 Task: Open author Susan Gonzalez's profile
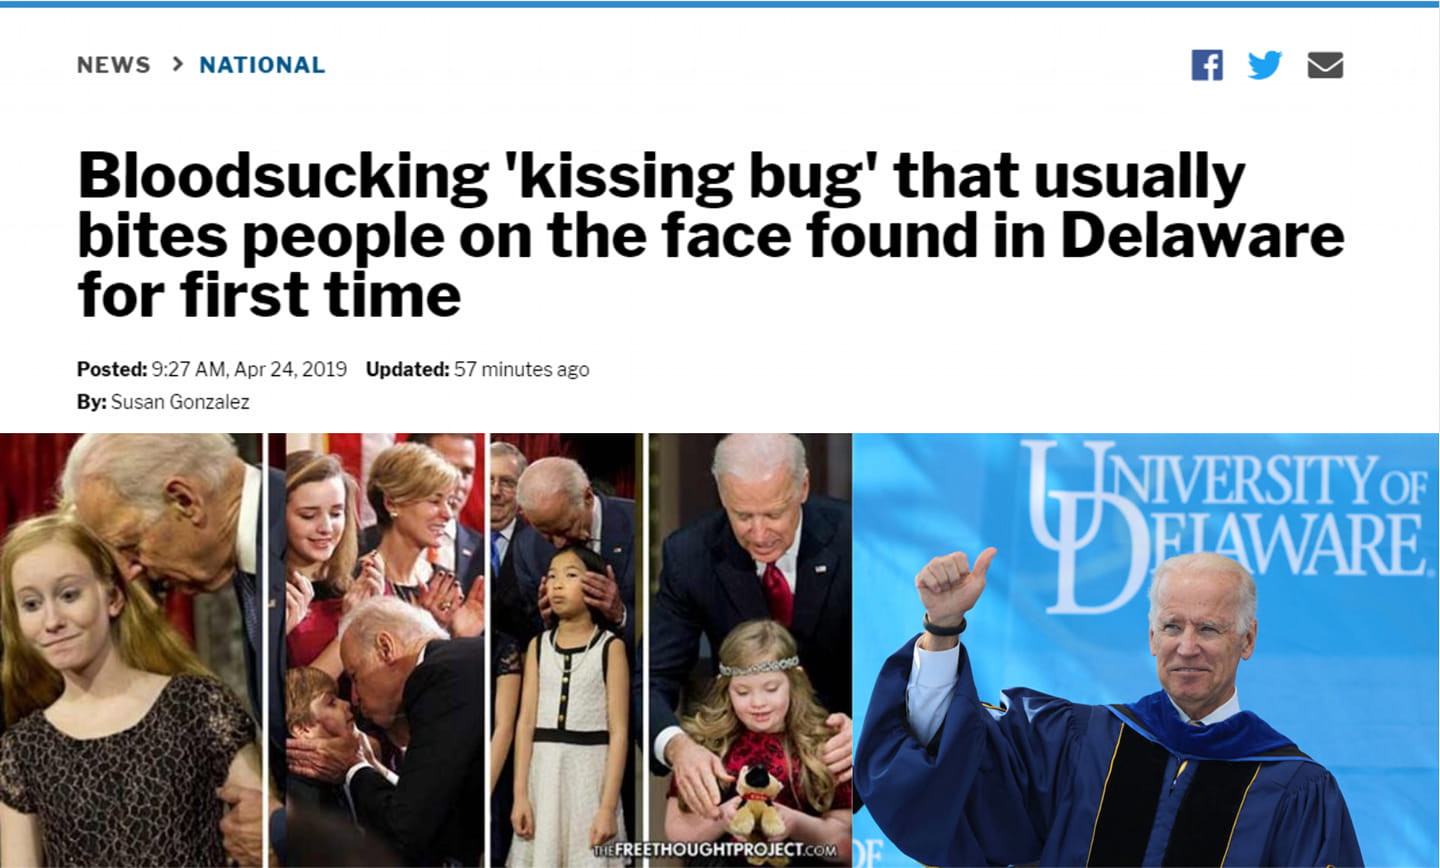tap(180, 402)
